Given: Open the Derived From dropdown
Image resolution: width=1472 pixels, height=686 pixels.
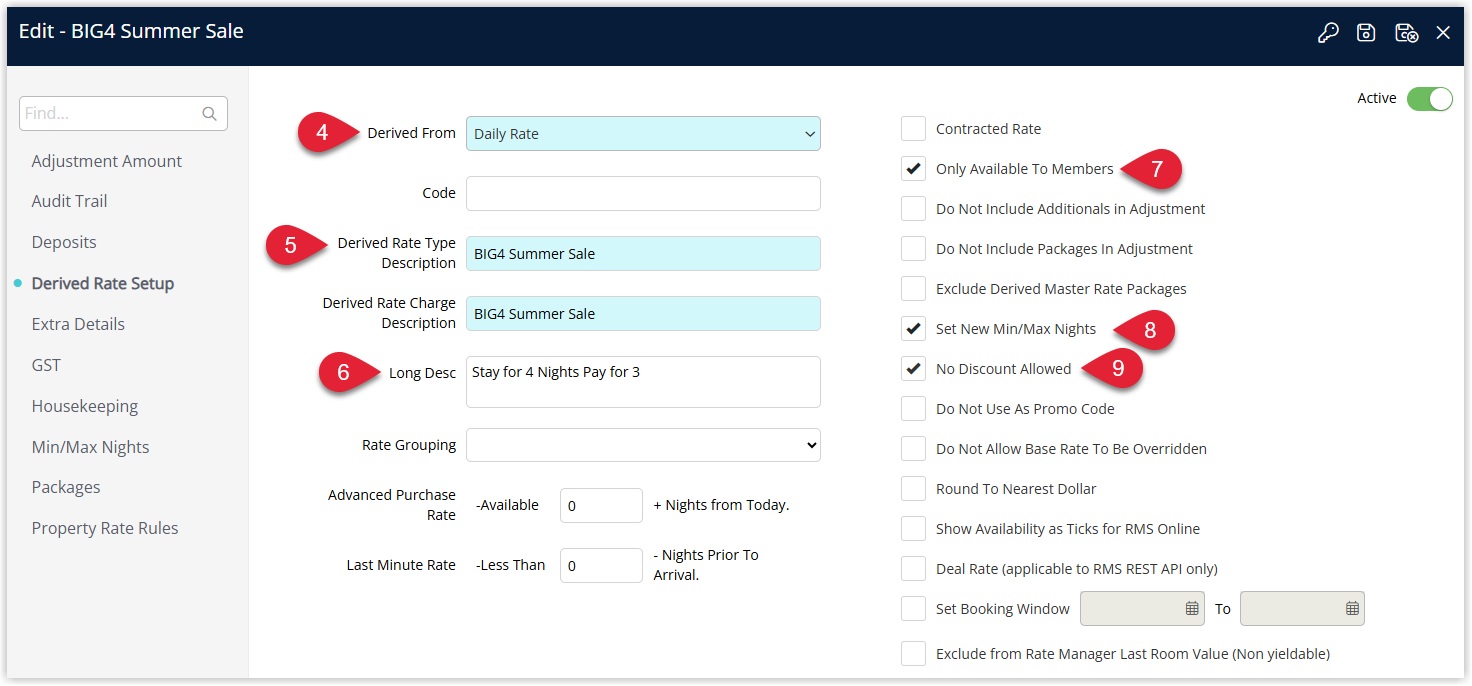Looking at the screenshot, I should (x=643, y=134).
